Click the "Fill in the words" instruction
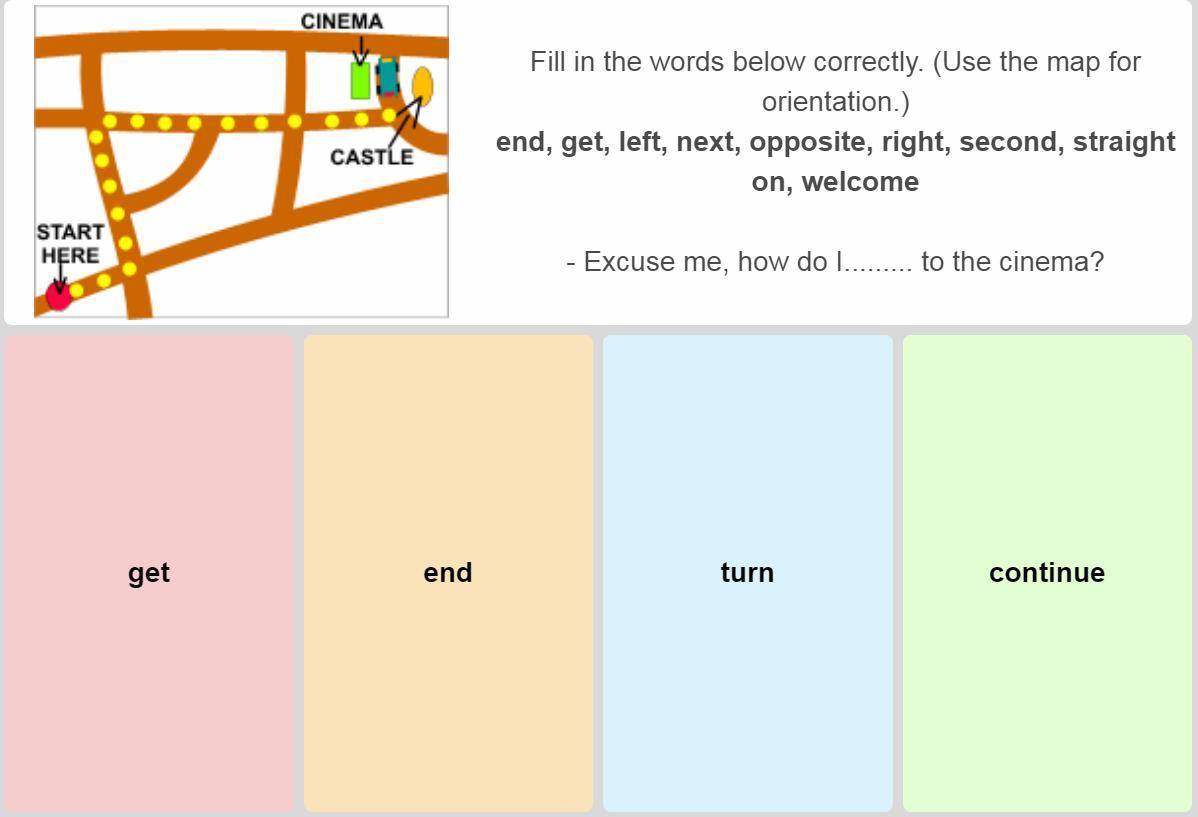Screen dimensions: 1198x817 tap(835, 81)
